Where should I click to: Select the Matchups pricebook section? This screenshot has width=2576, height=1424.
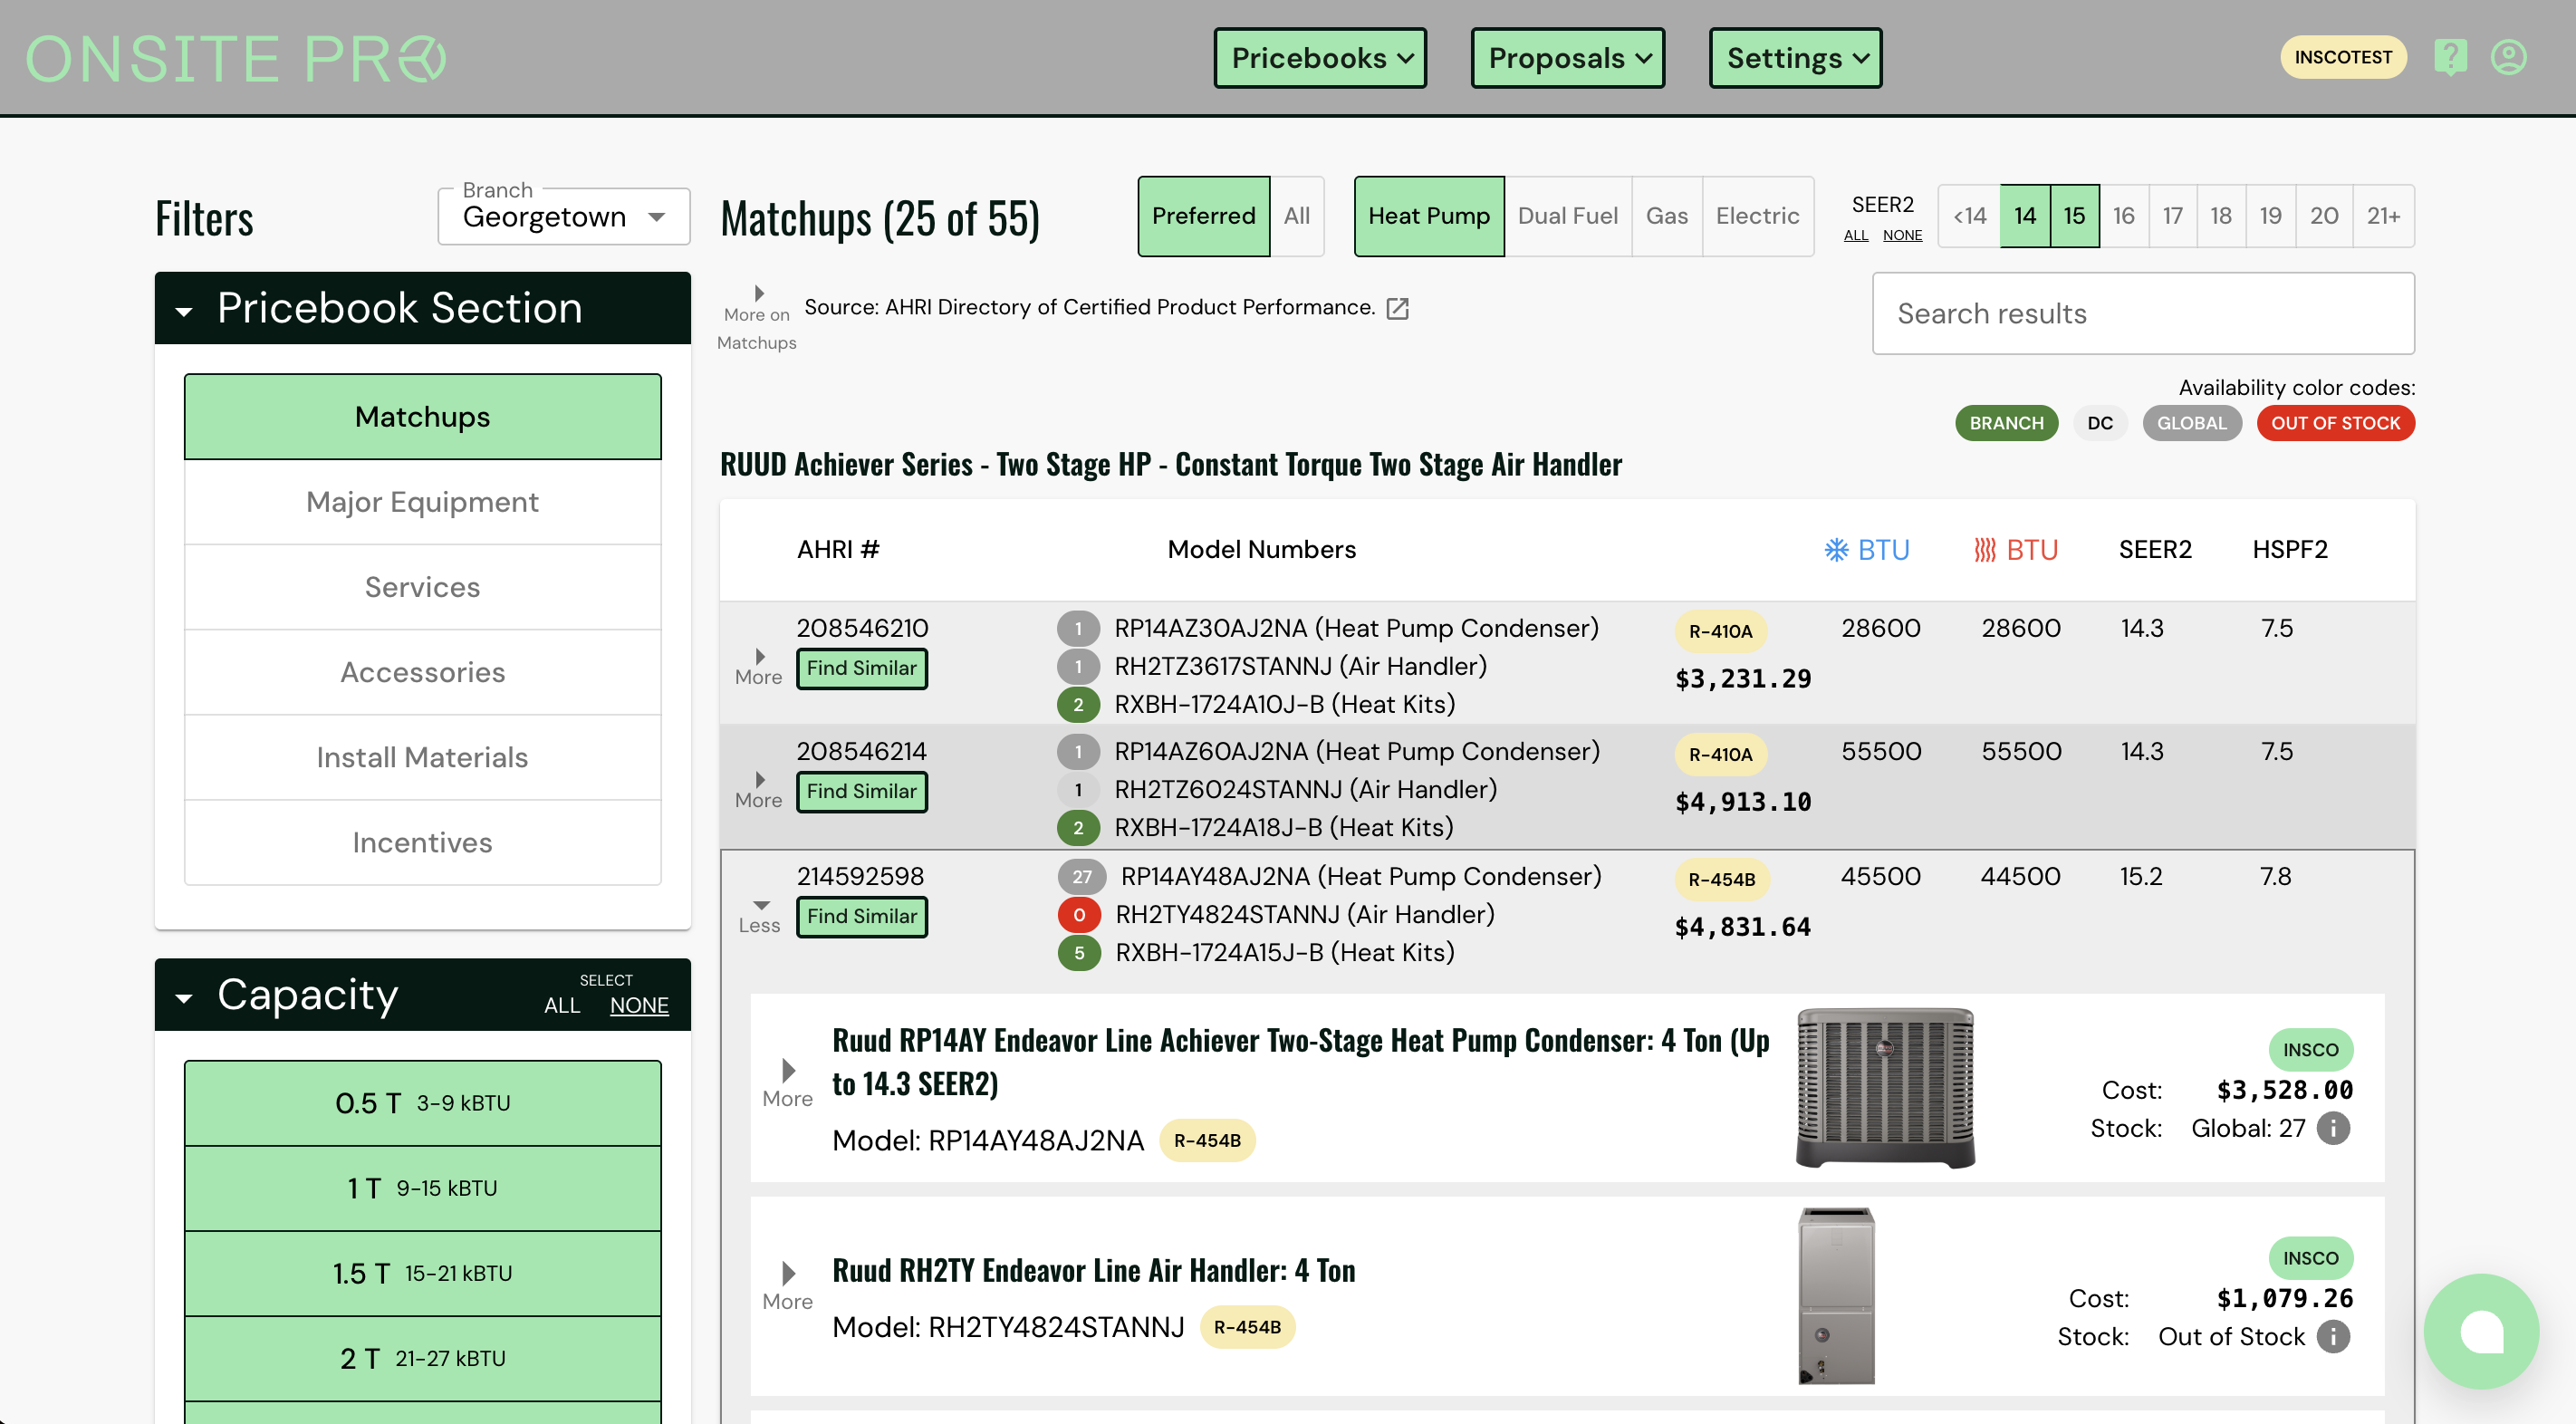click(x=423, y=417)
